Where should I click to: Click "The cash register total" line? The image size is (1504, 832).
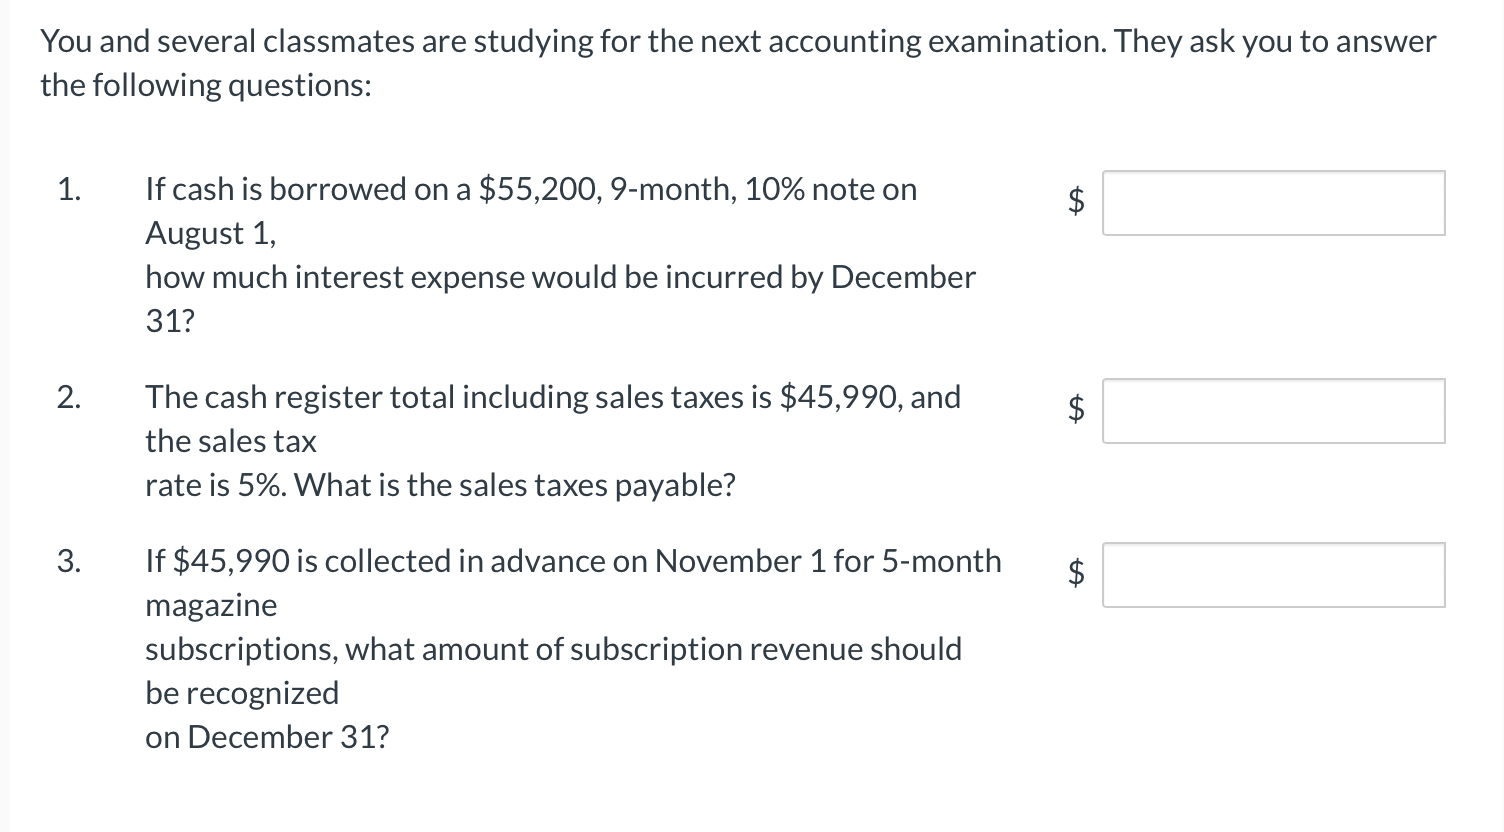pos(552,397)
